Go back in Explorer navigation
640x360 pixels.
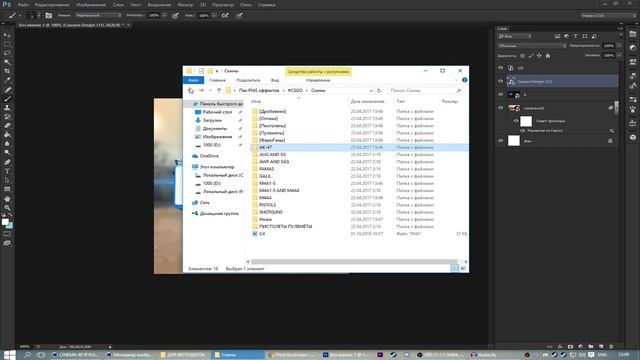[191, 90]
